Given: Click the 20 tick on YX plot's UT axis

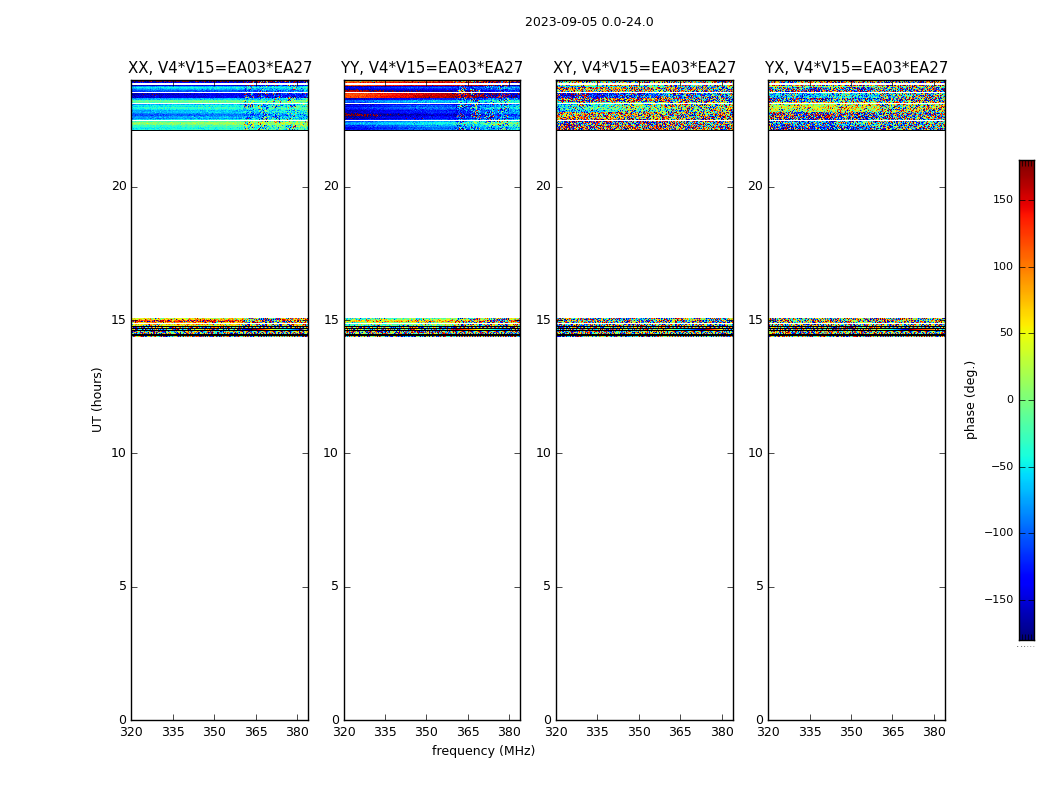Looking at the screenshot, I should [x=755, y=186].
